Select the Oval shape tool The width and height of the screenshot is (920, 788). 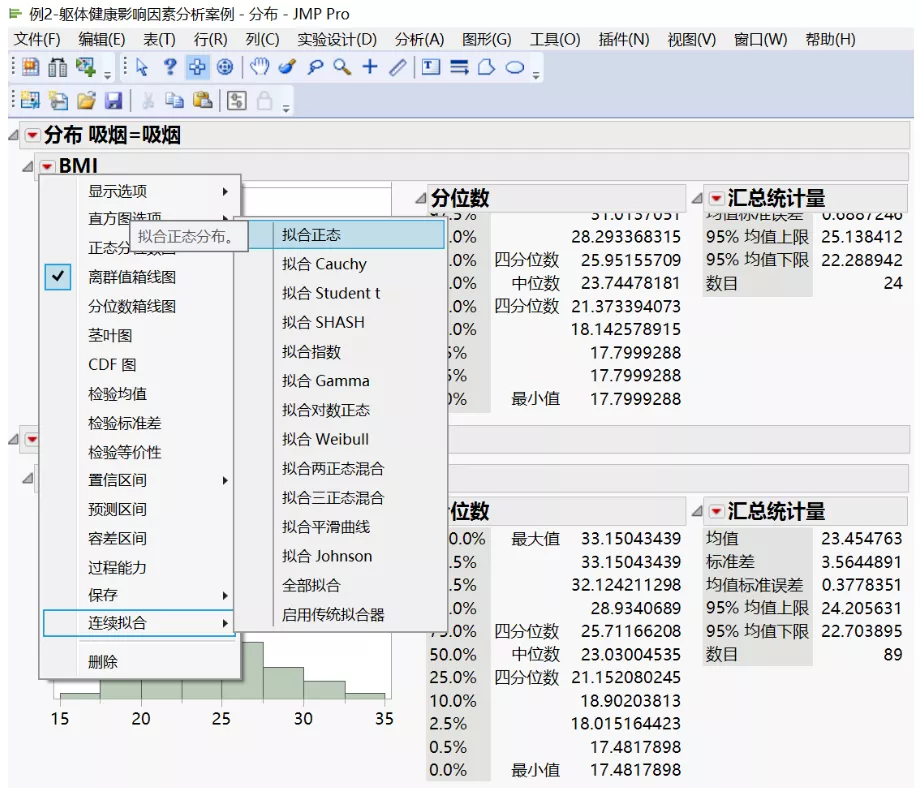515,67
